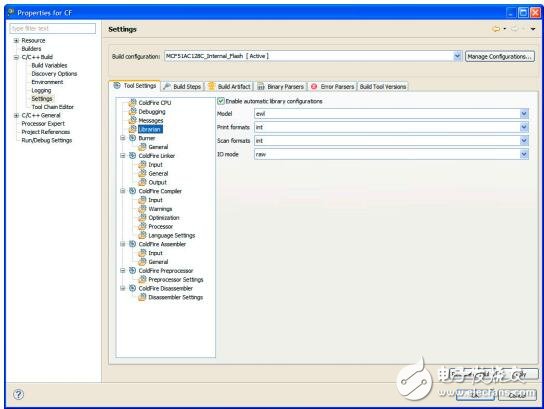Open the Build configuration dropdown
The image size is (544, 409).
pos(458,56)
